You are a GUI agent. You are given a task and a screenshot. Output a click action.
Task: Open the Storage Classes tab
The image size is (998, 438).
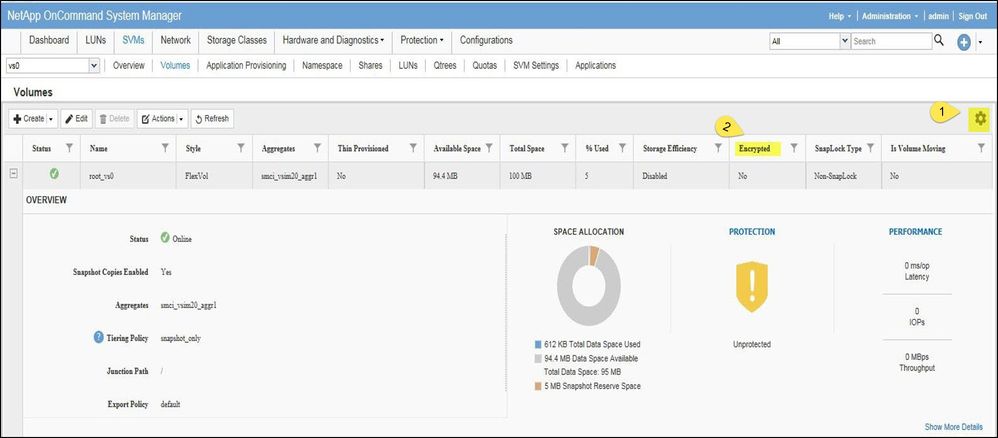(237, 40)
